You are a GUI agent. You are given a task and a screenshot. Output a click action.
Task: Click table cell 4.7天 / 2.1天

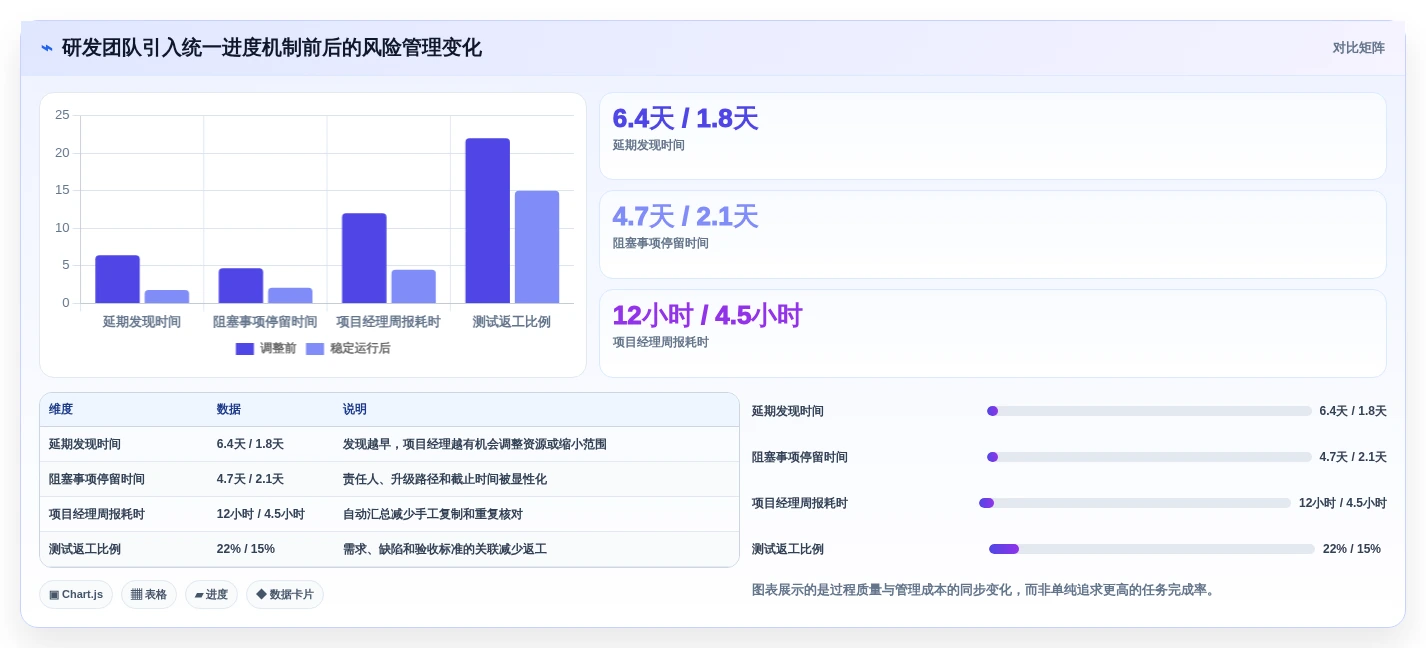(250, 479)
